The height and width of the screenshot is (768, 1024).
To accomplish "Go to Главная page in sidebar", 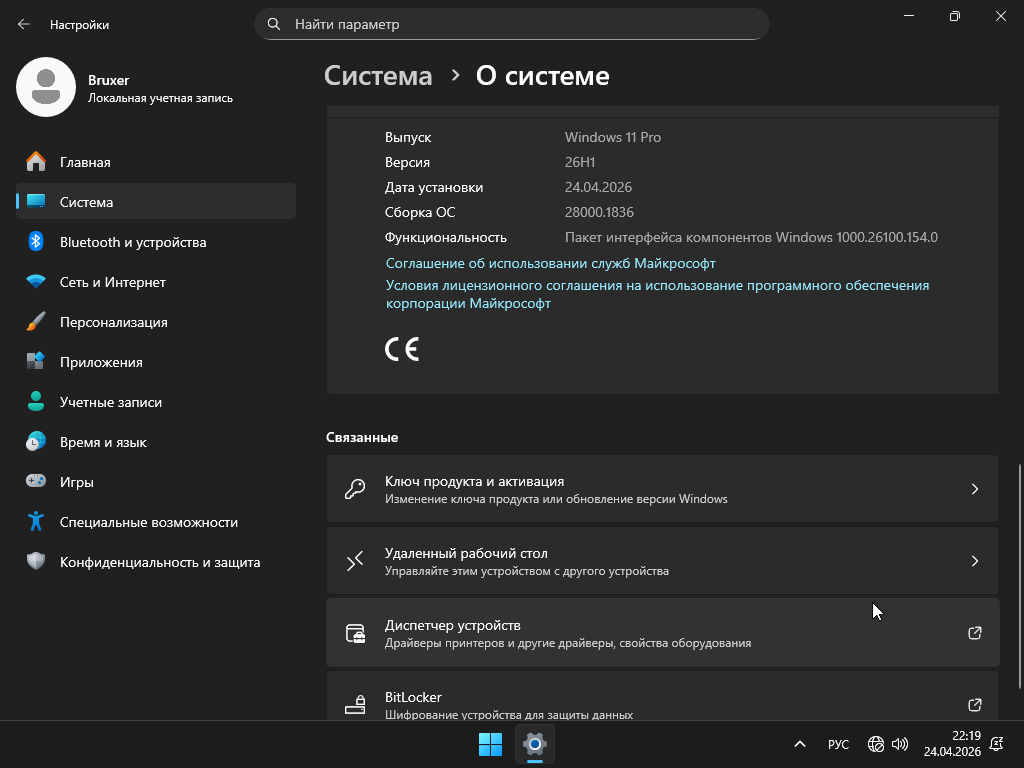I will (85, 162).
